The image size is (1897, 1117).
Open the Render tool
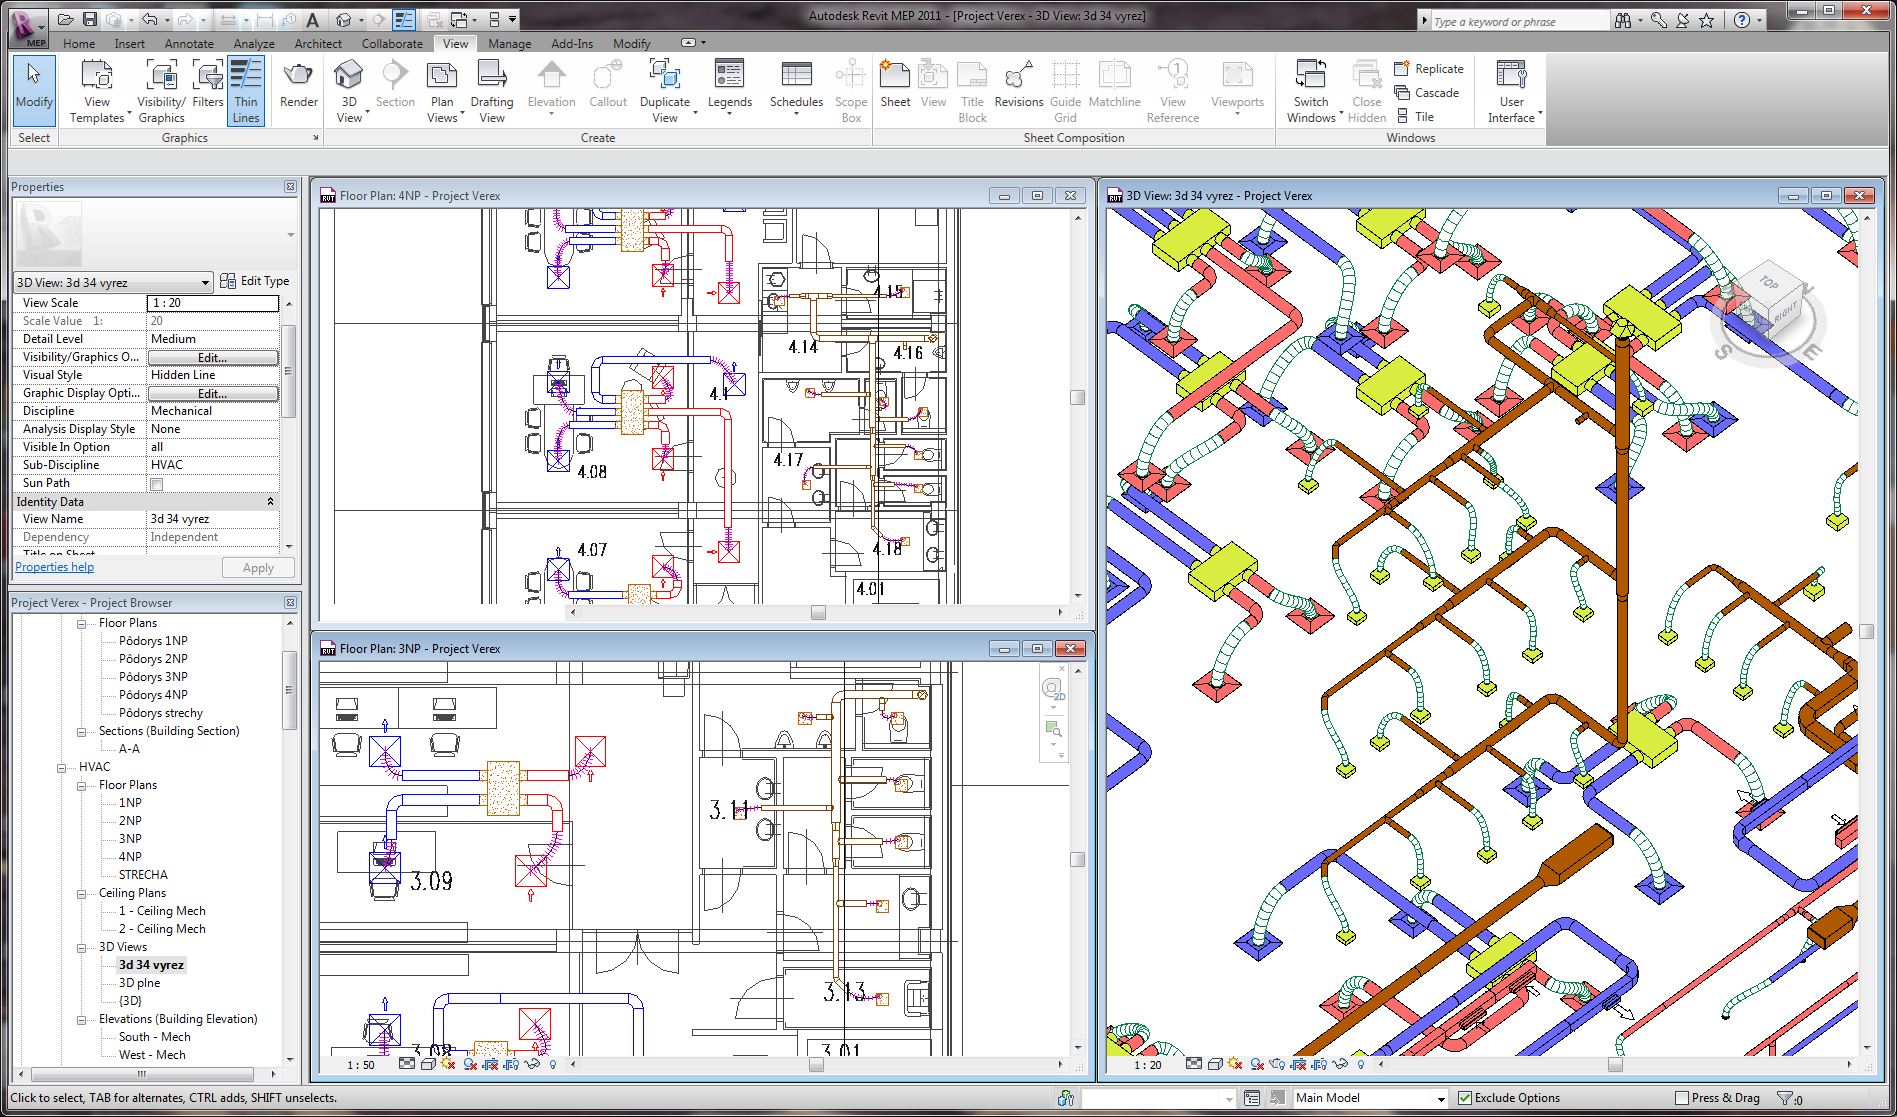(x=298, y=84)
